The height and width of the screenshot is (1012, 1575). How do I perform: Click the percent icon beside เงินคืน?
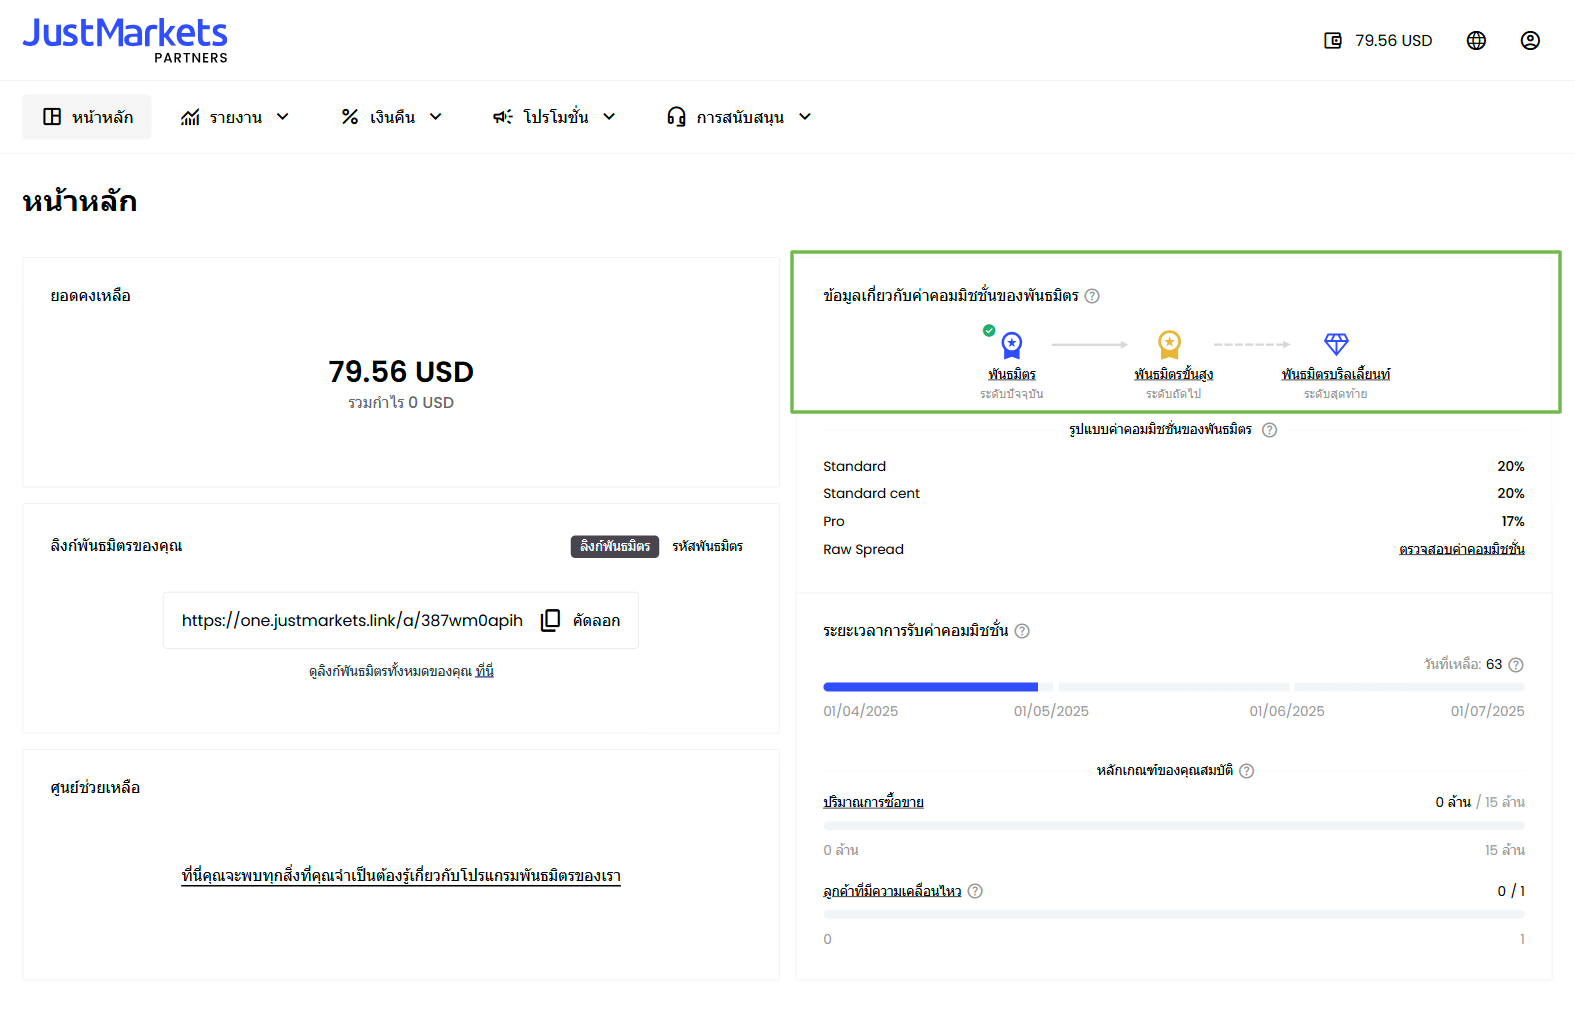point(349,117)
